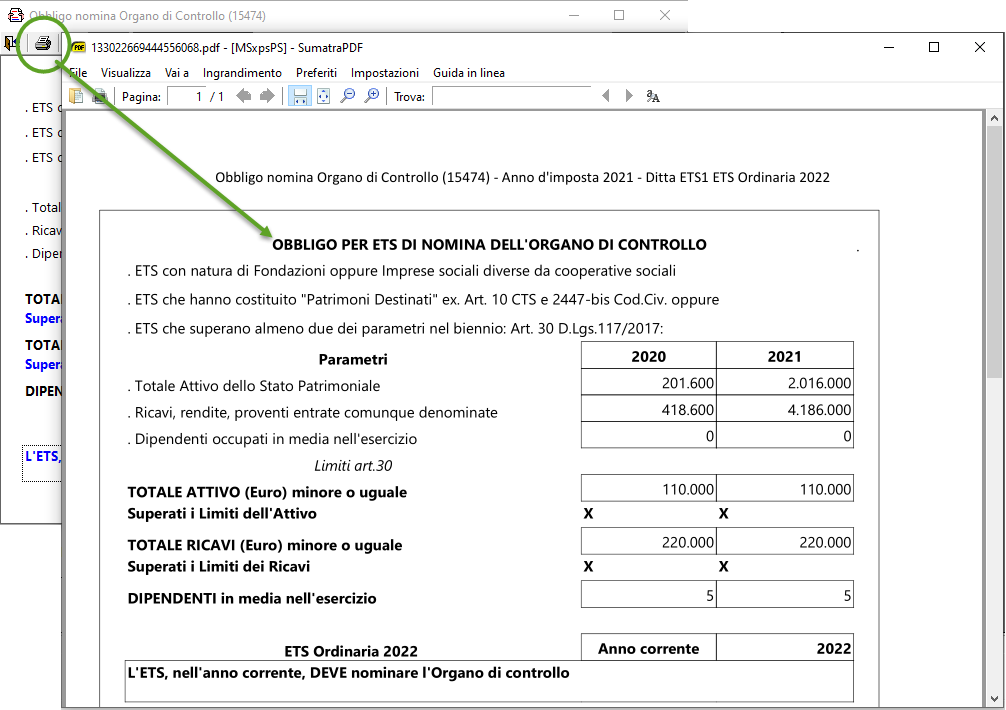
Task: Click the line "L'ETS, nell'anno corrente, DEVE nominare l'Organo di controllo"
Action: tap(348, 673)
